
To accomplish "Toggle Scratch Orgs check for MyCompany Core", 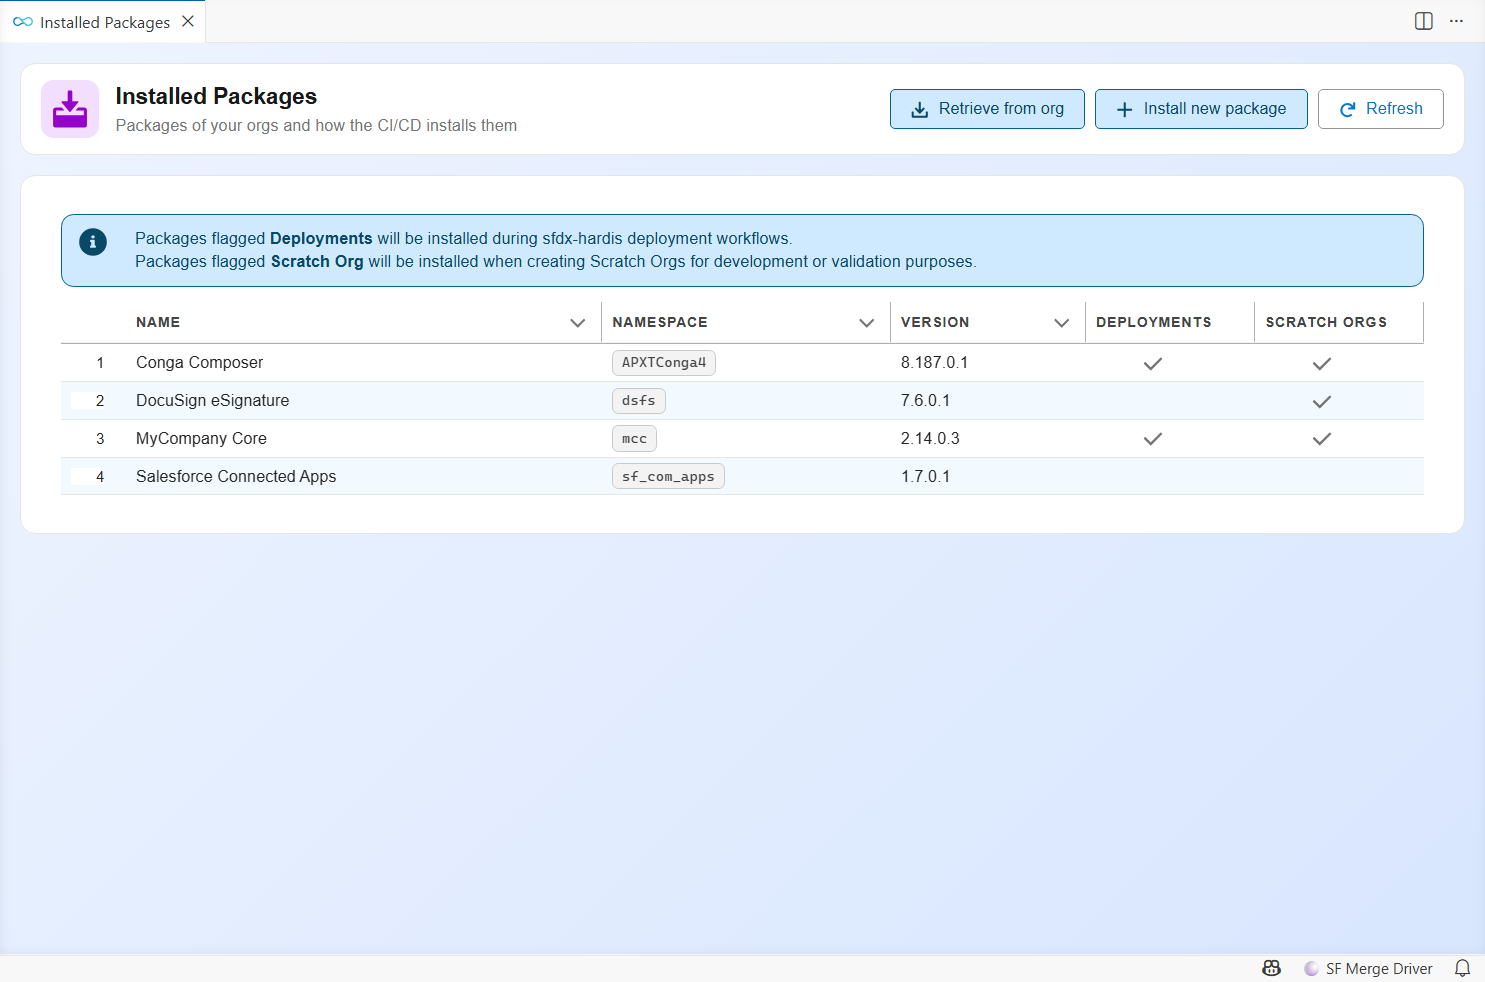I will point(1322,439).
